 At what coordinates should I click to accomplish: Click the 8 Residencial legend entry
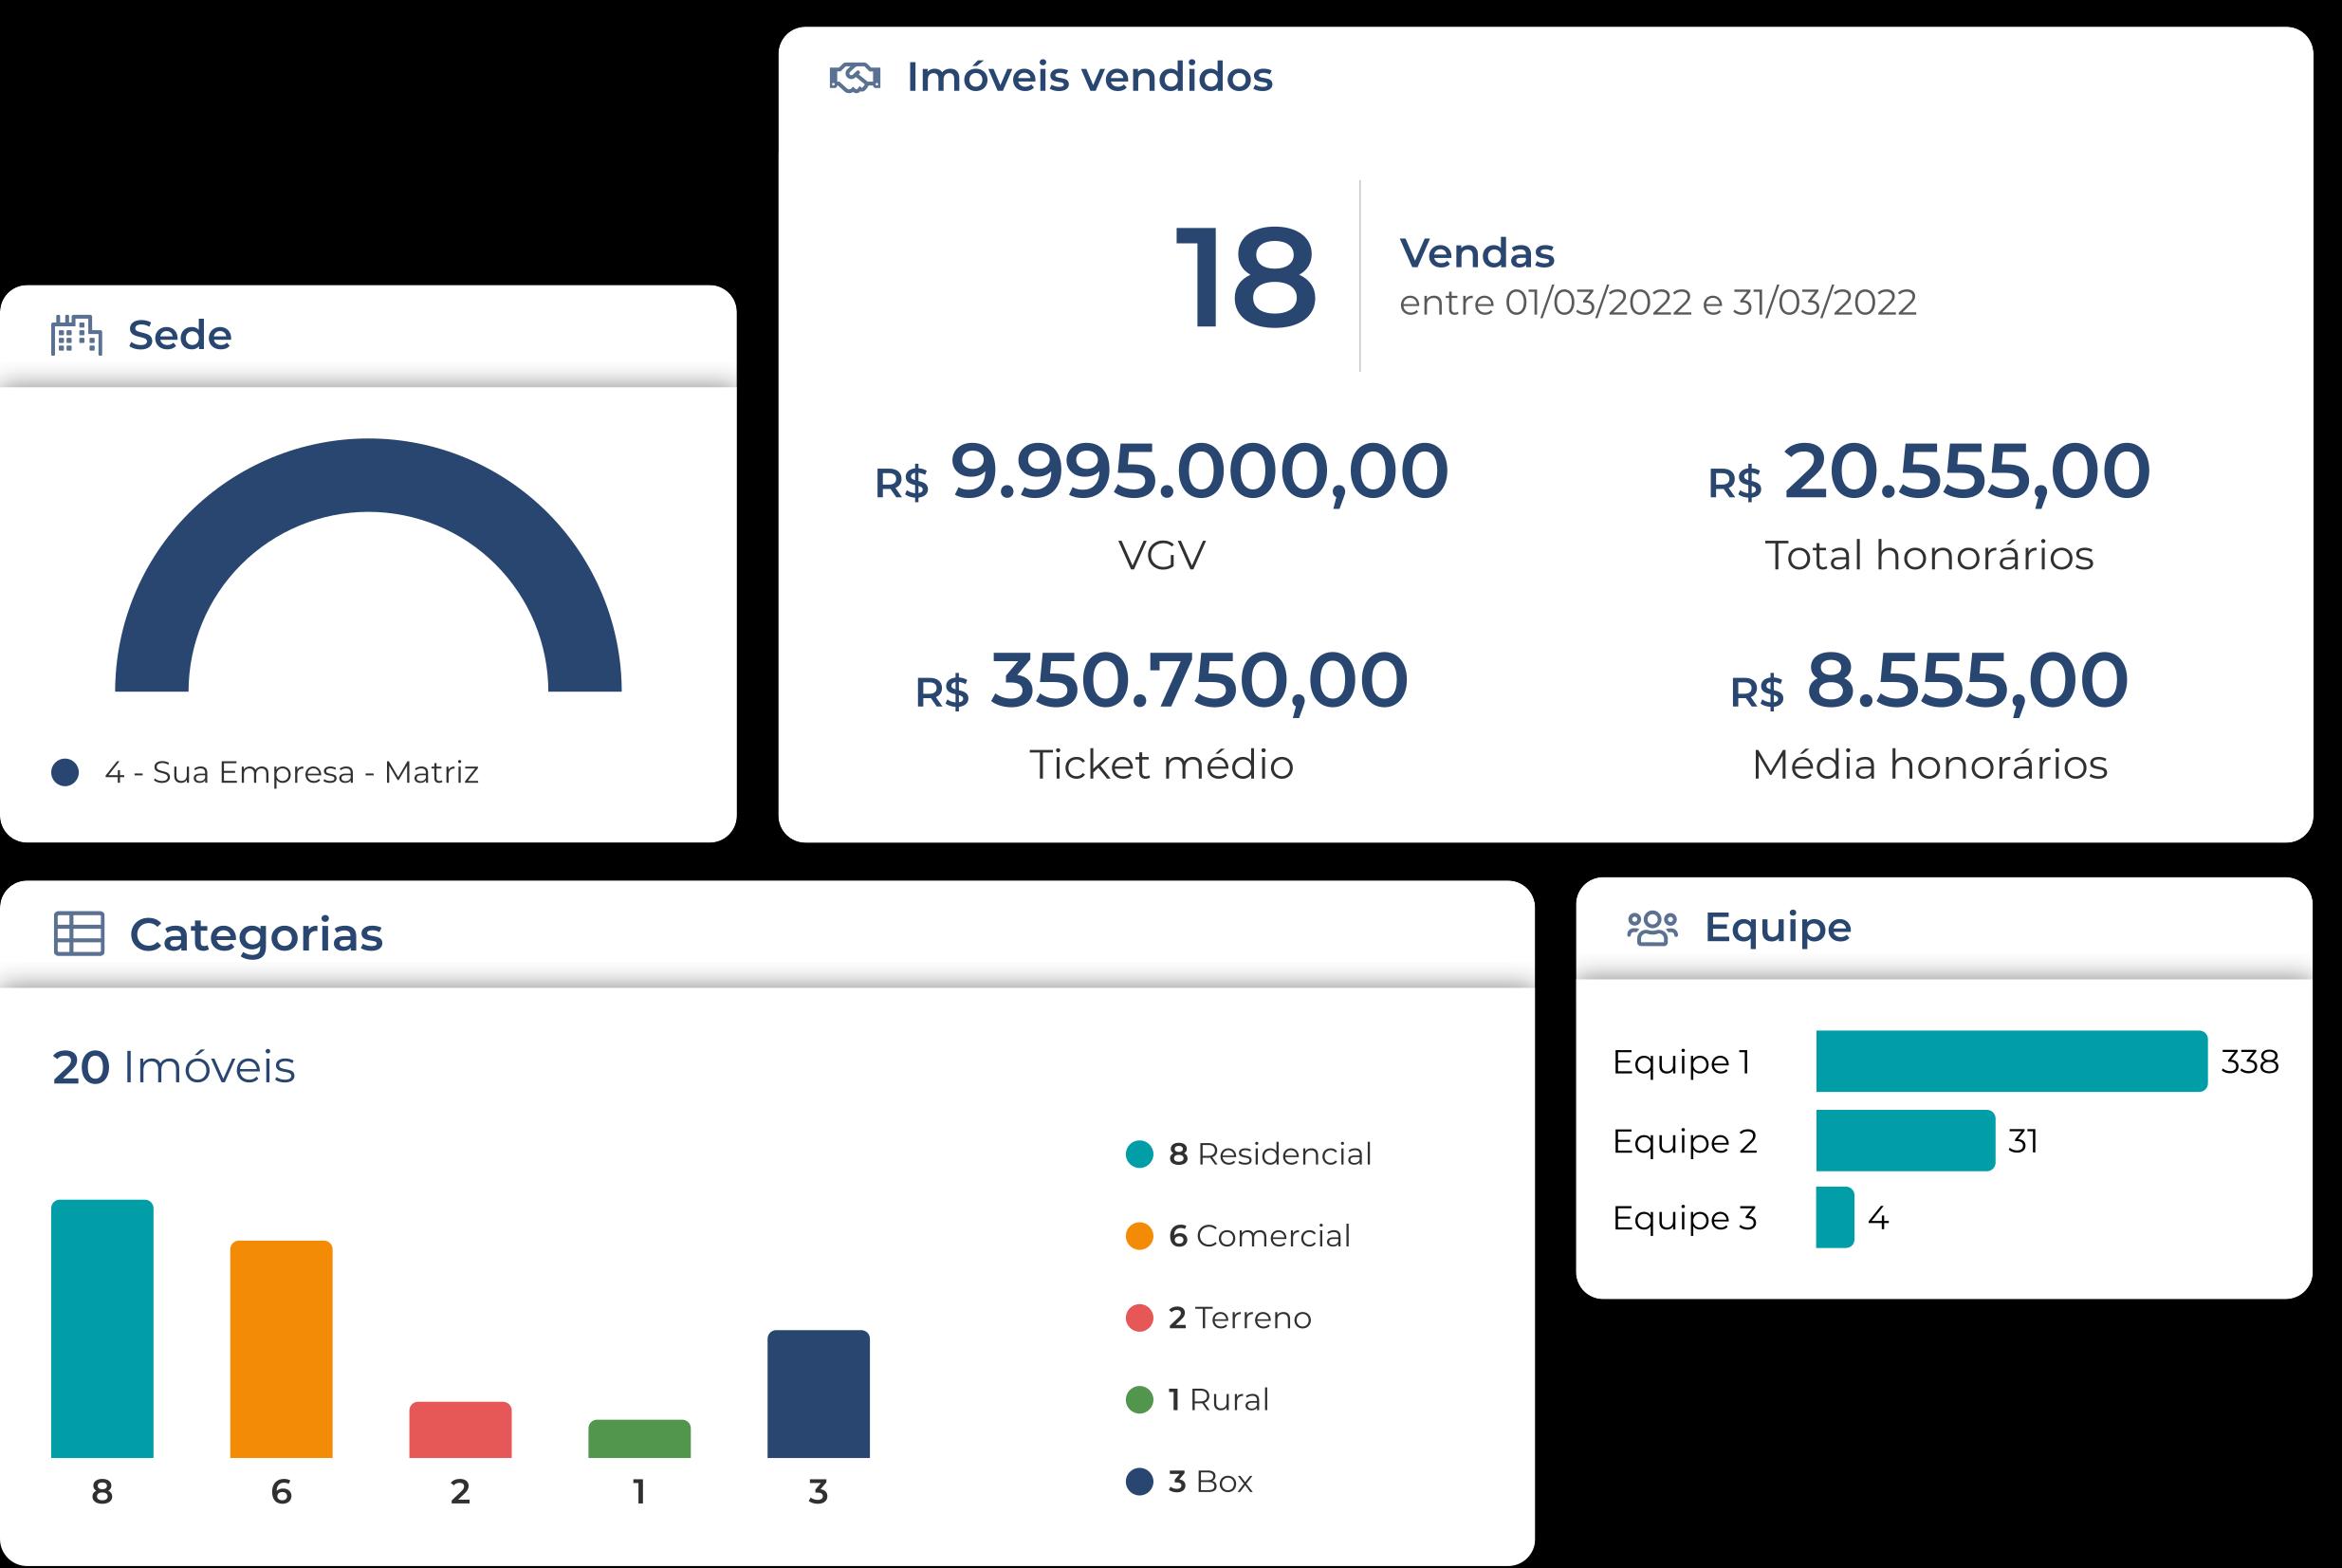(1270, 1154)
